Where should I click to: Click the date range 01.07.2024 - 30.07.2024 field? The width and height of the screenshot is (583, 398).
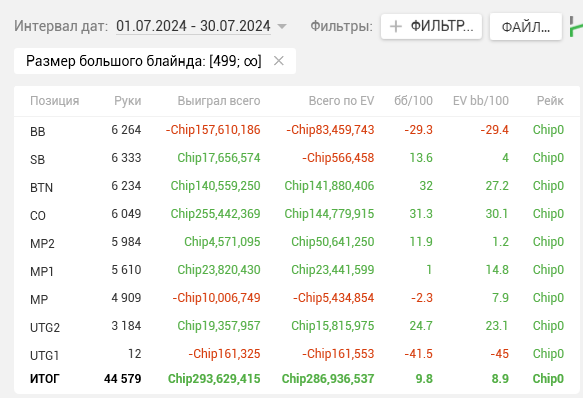coord(193,26)
